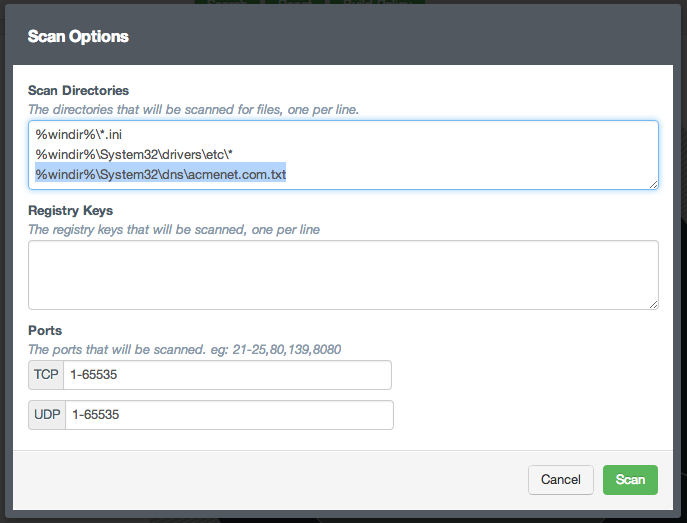Click the scan directories help text
This screenshot has height=523, width=687.
192,109
